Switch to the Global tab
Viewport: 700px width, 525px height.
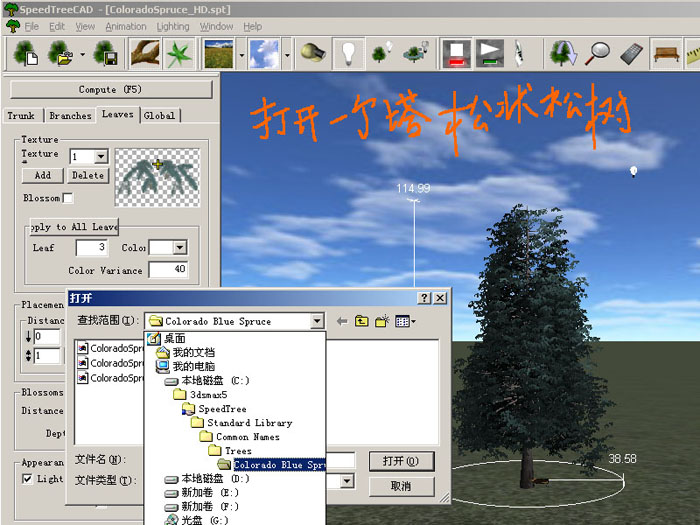pos(159,116)
